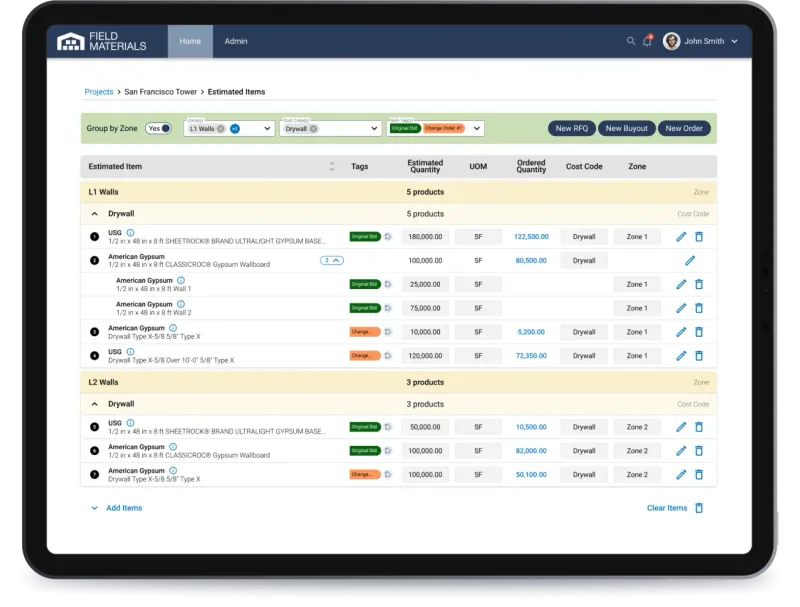The height and width of the screenshot is (607, 800).
Task: Delete item 7 in L2 Walls
Action: [x=699, y=475]
